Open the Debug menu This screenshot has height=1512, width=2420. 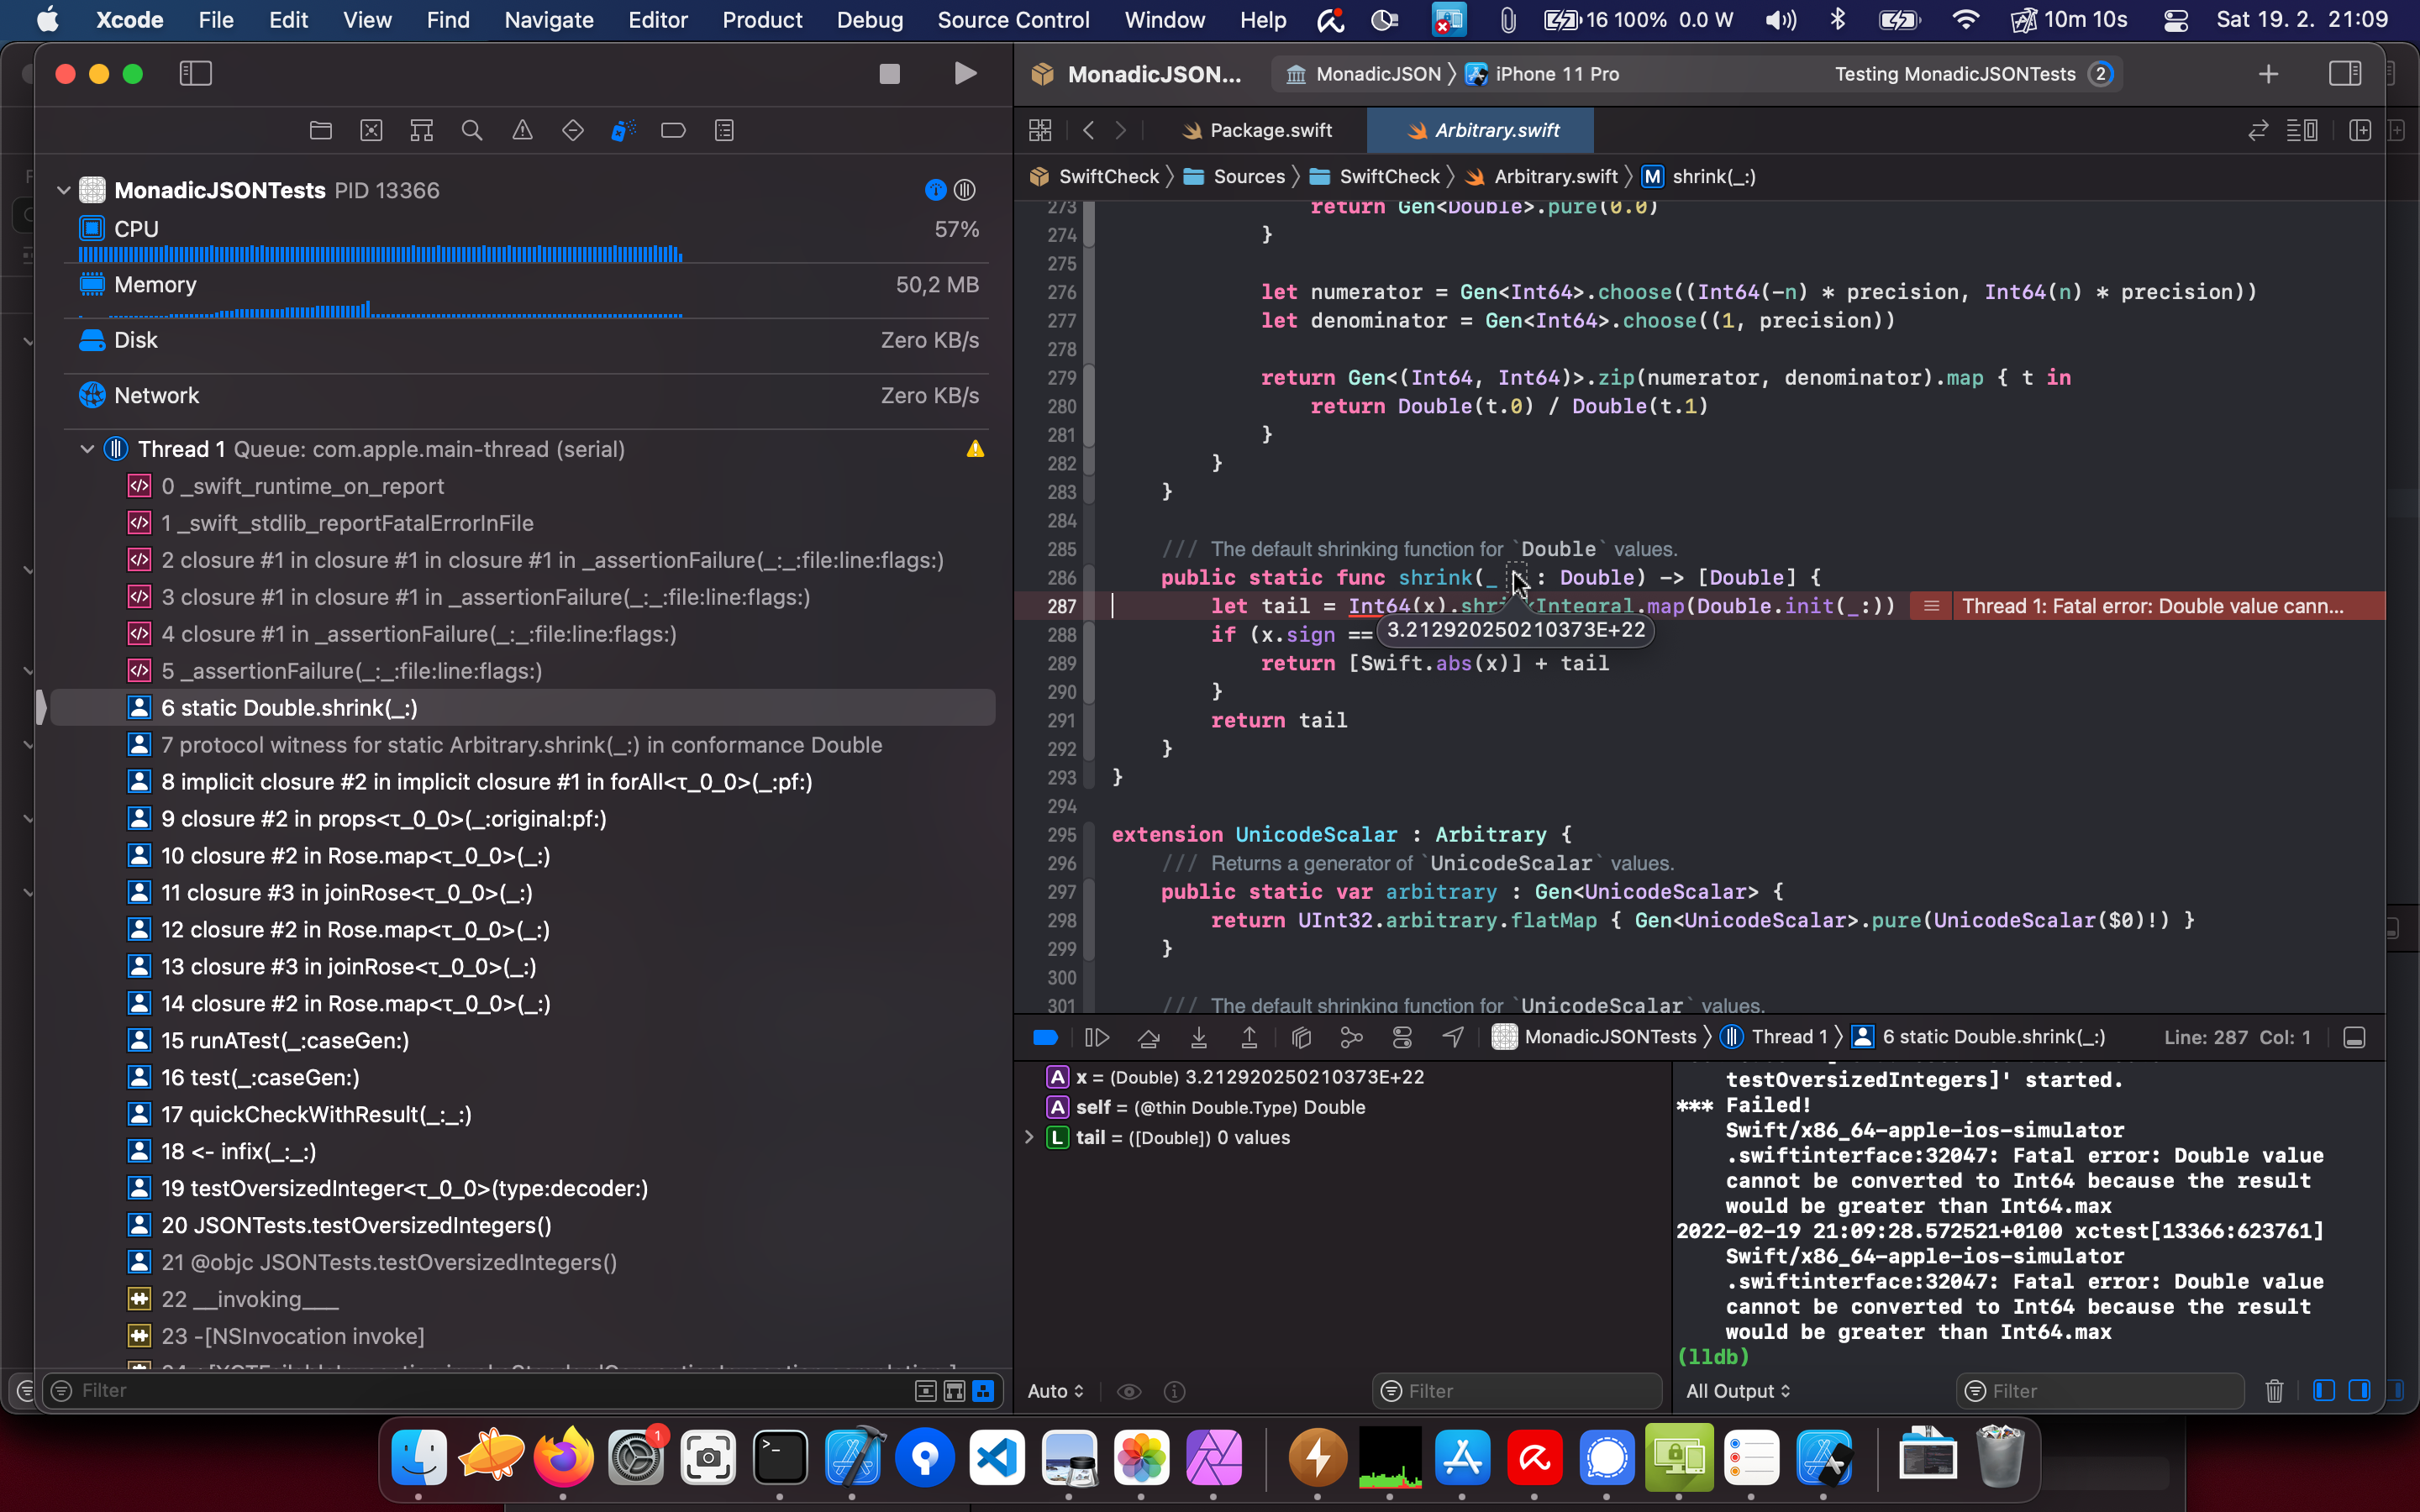(x=869, y=20)
